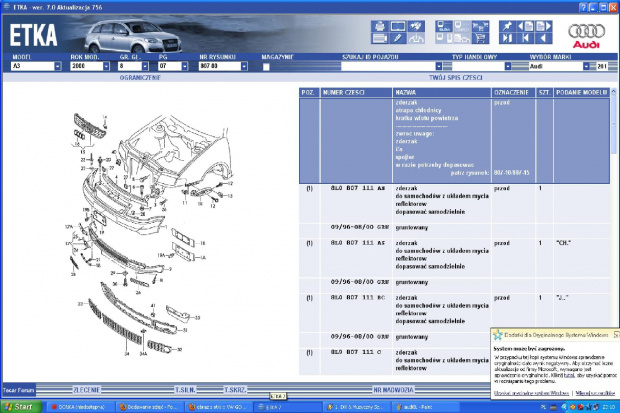
Task: Click the skip-forward bar icon
Action: [507, 38]
